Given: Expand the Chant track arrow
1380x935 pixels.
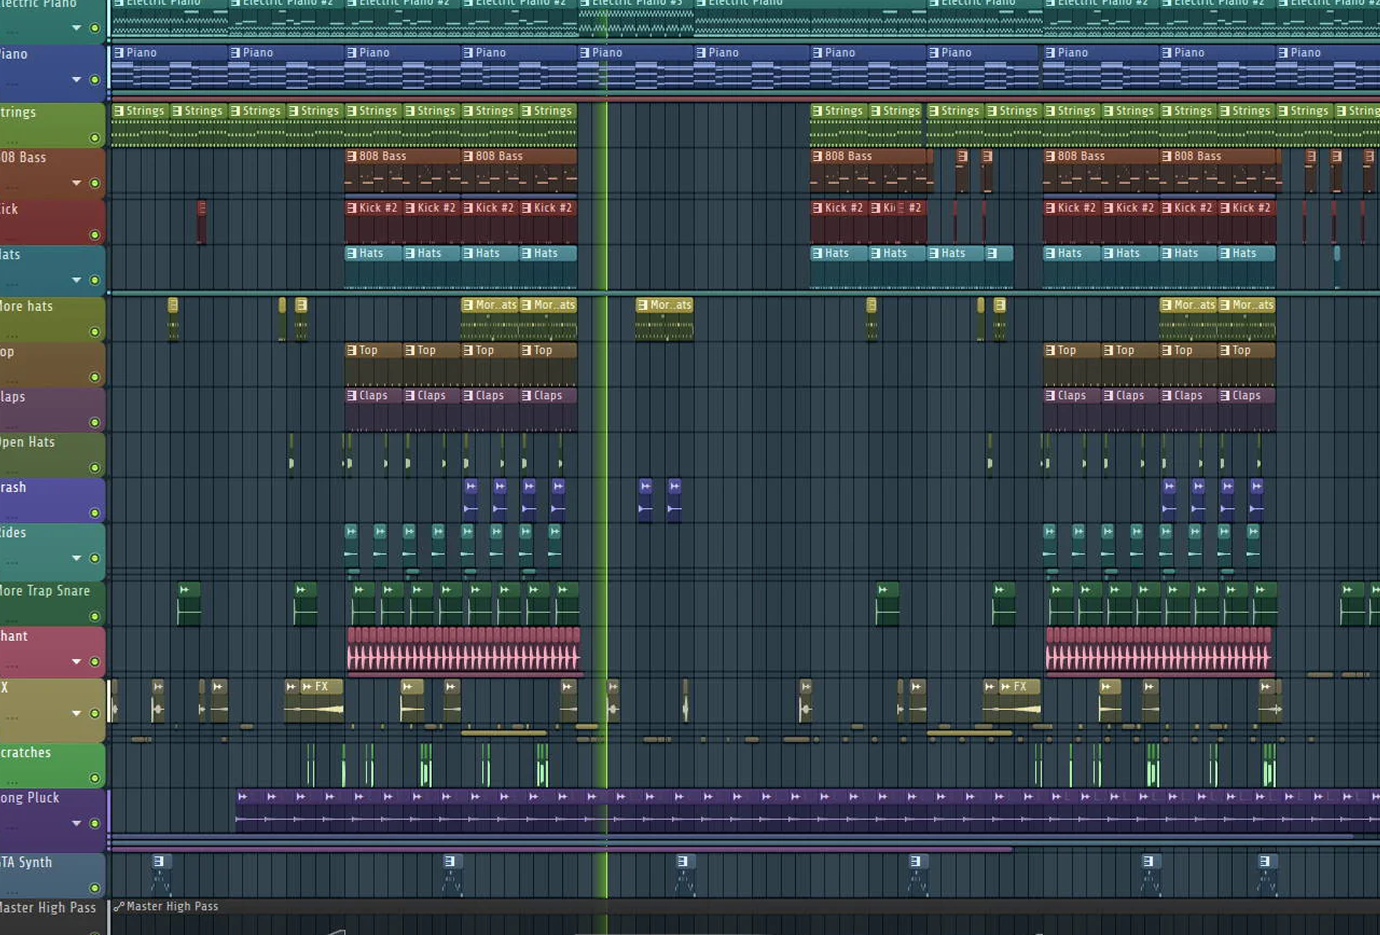Looking at the screenshot, I should pos(77,661).
